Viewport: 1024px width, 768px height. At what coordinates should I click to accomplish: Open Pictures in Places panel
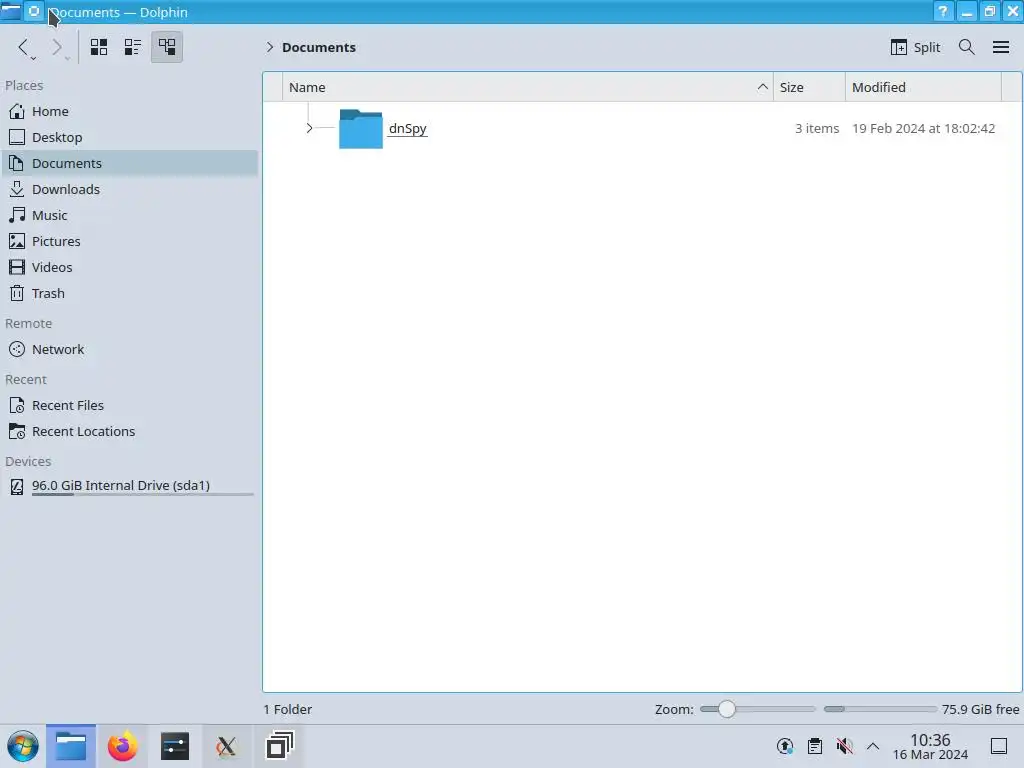point(129,241)
